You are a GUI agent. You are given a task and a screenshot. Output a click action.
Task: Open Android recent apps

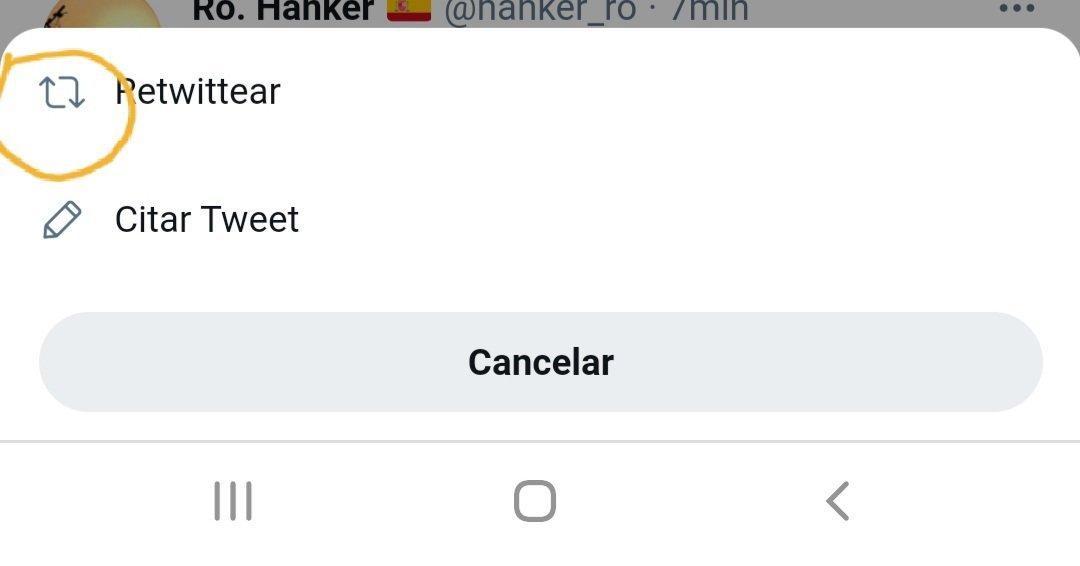click(233, 501)
